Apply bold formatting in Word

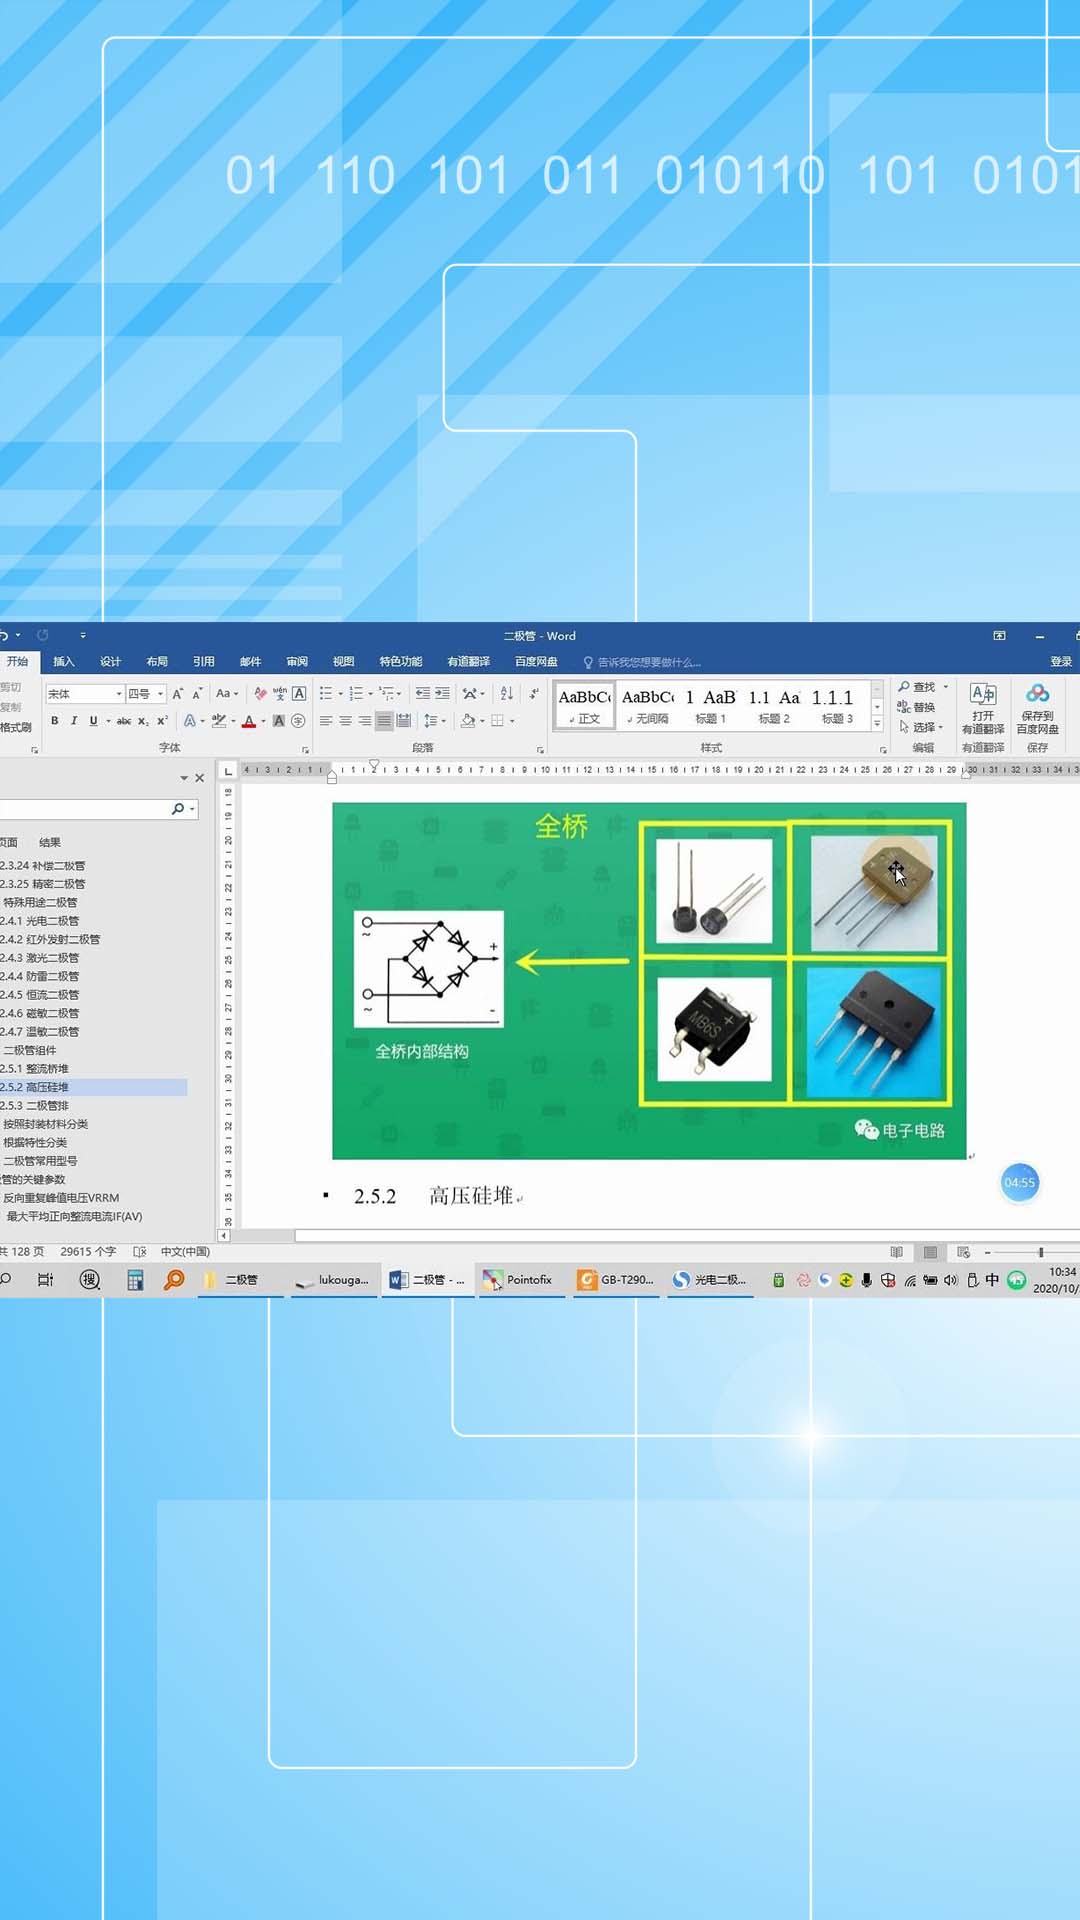click(x=55, y=721)
